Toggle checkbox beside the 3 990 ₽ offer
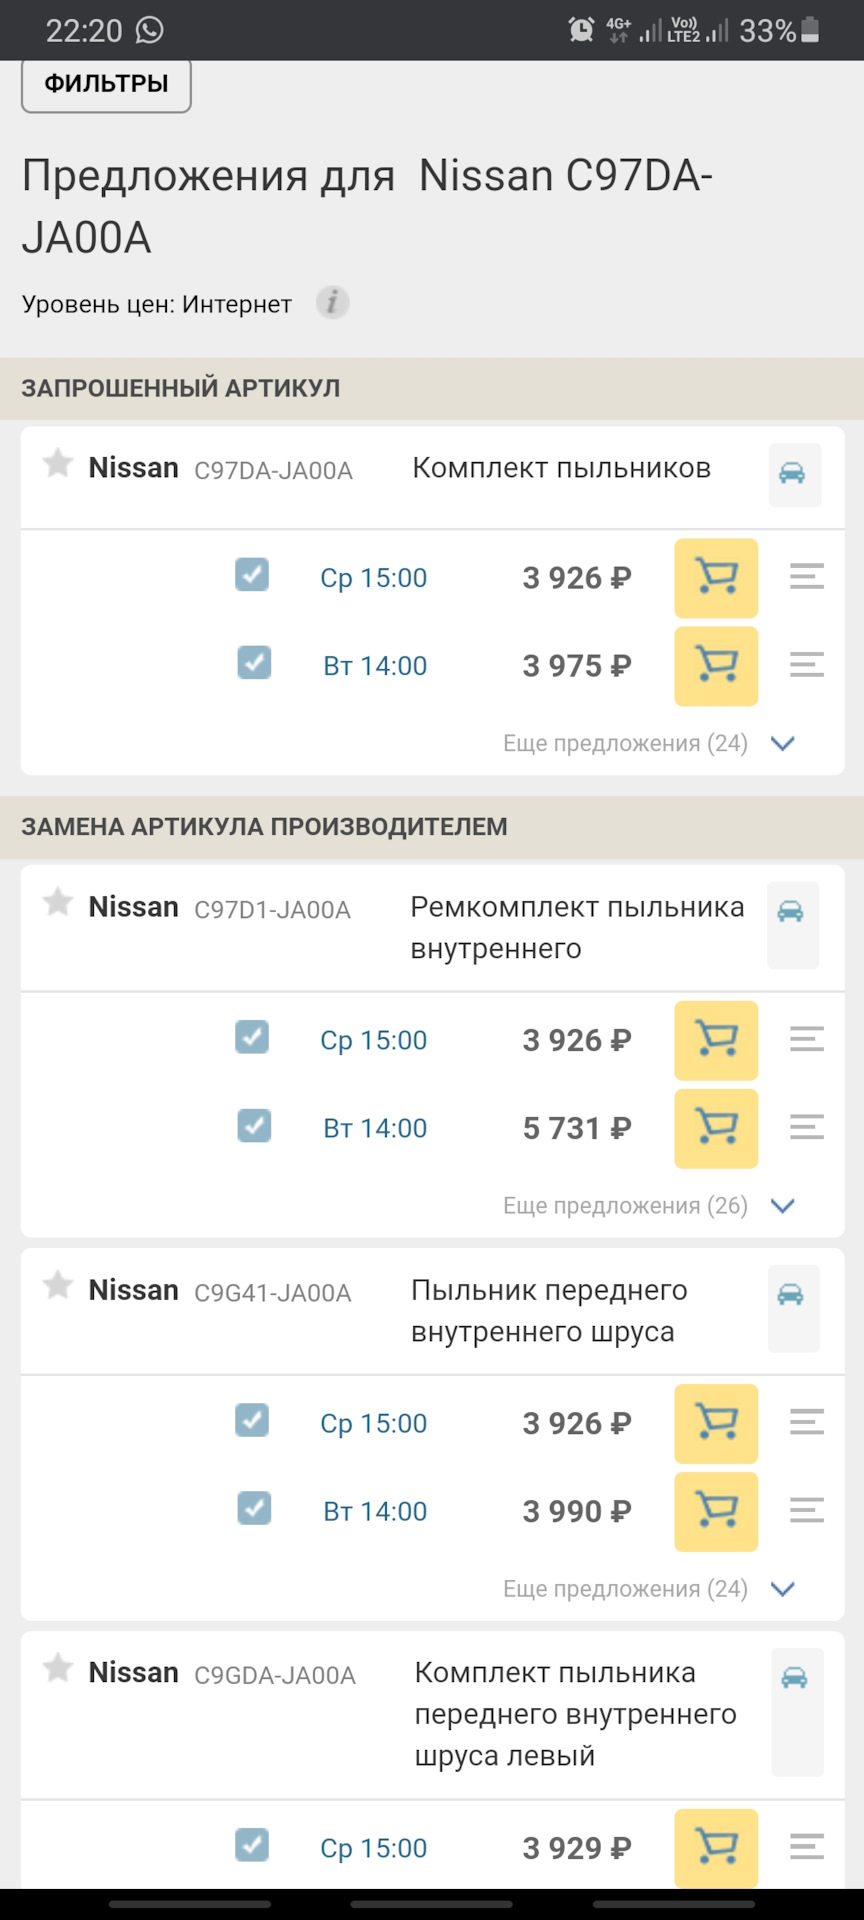Image resolution: width=864 pixels, height=1920 pixels. coord(254,1508)
